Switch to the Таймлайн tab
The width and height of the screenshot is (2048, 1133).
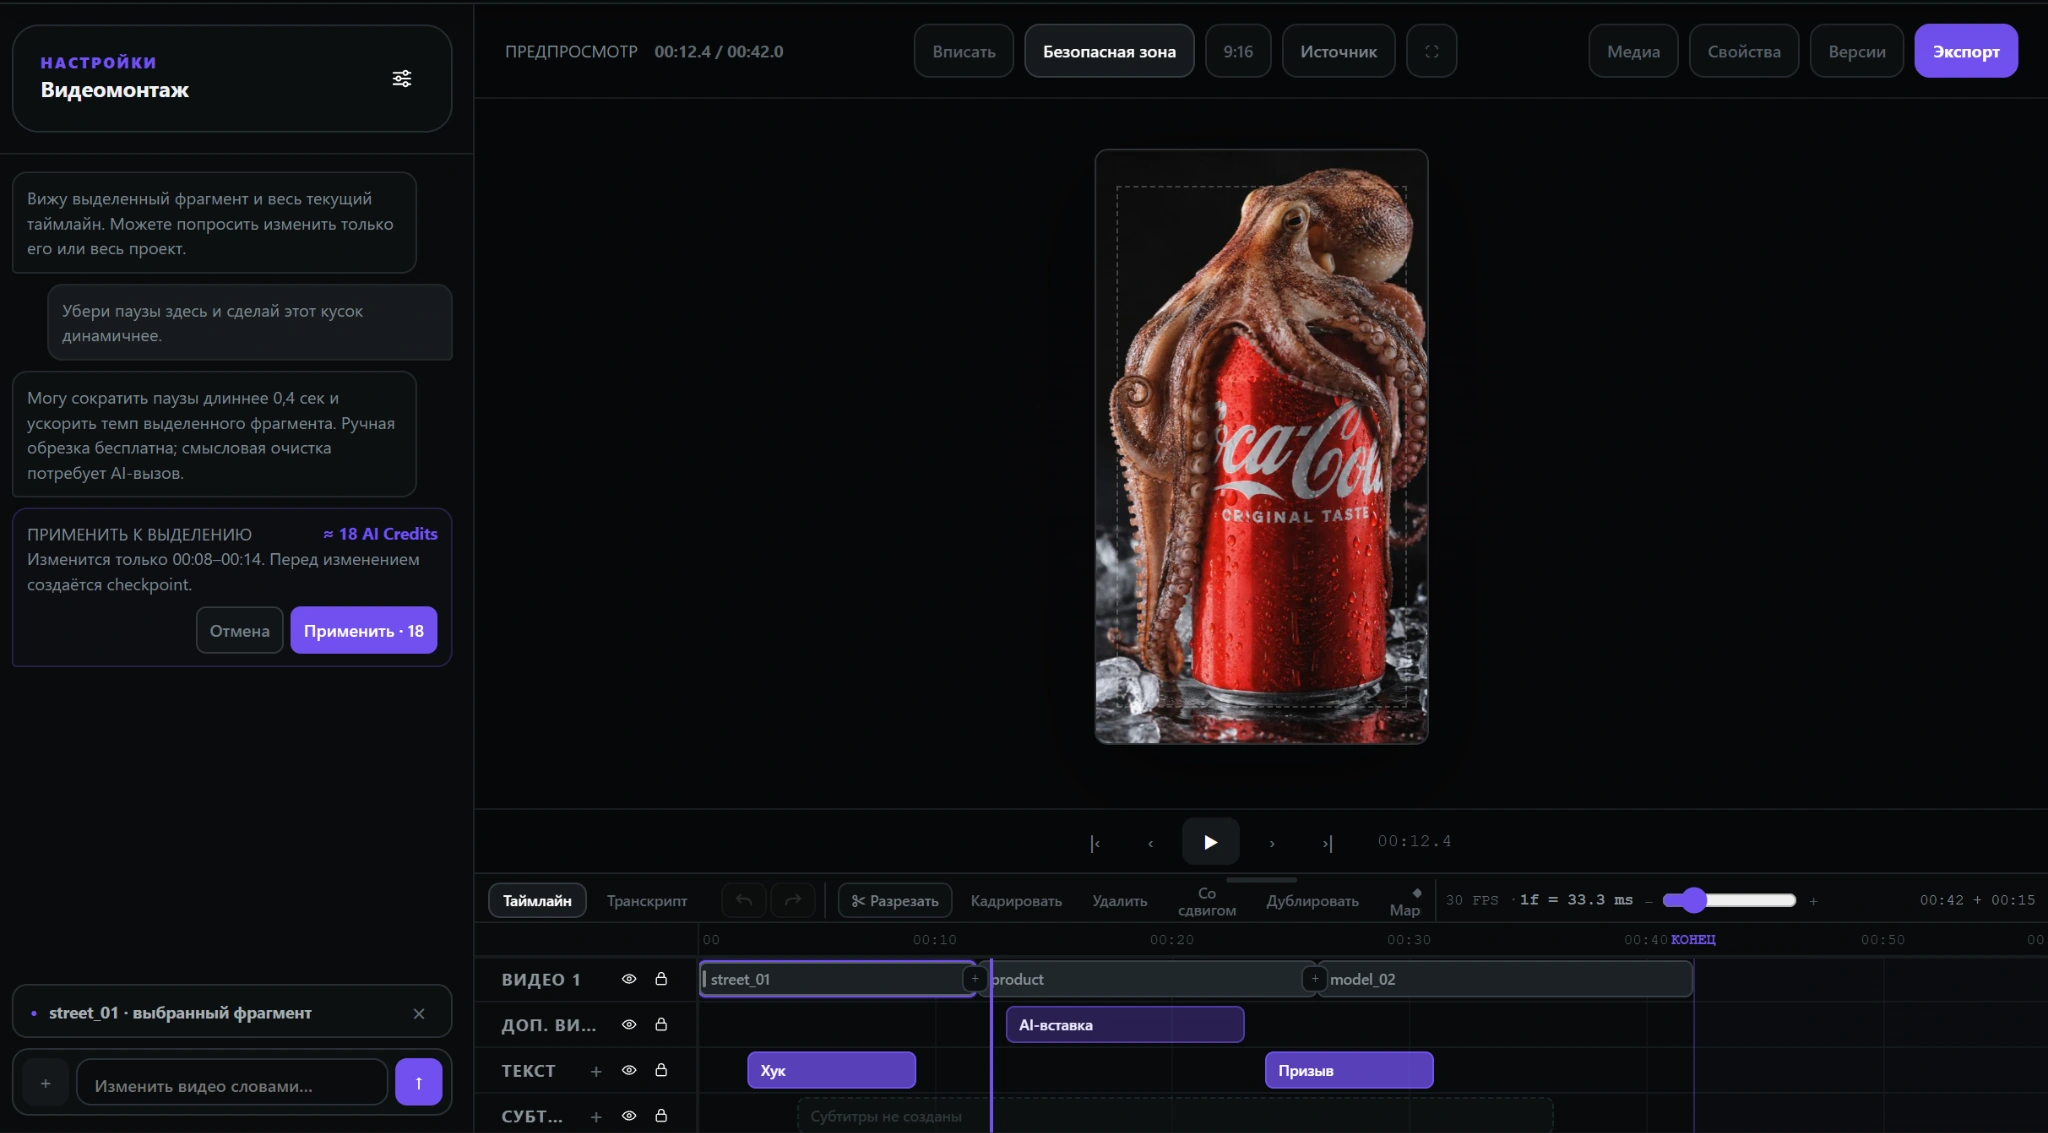(537, 901)
